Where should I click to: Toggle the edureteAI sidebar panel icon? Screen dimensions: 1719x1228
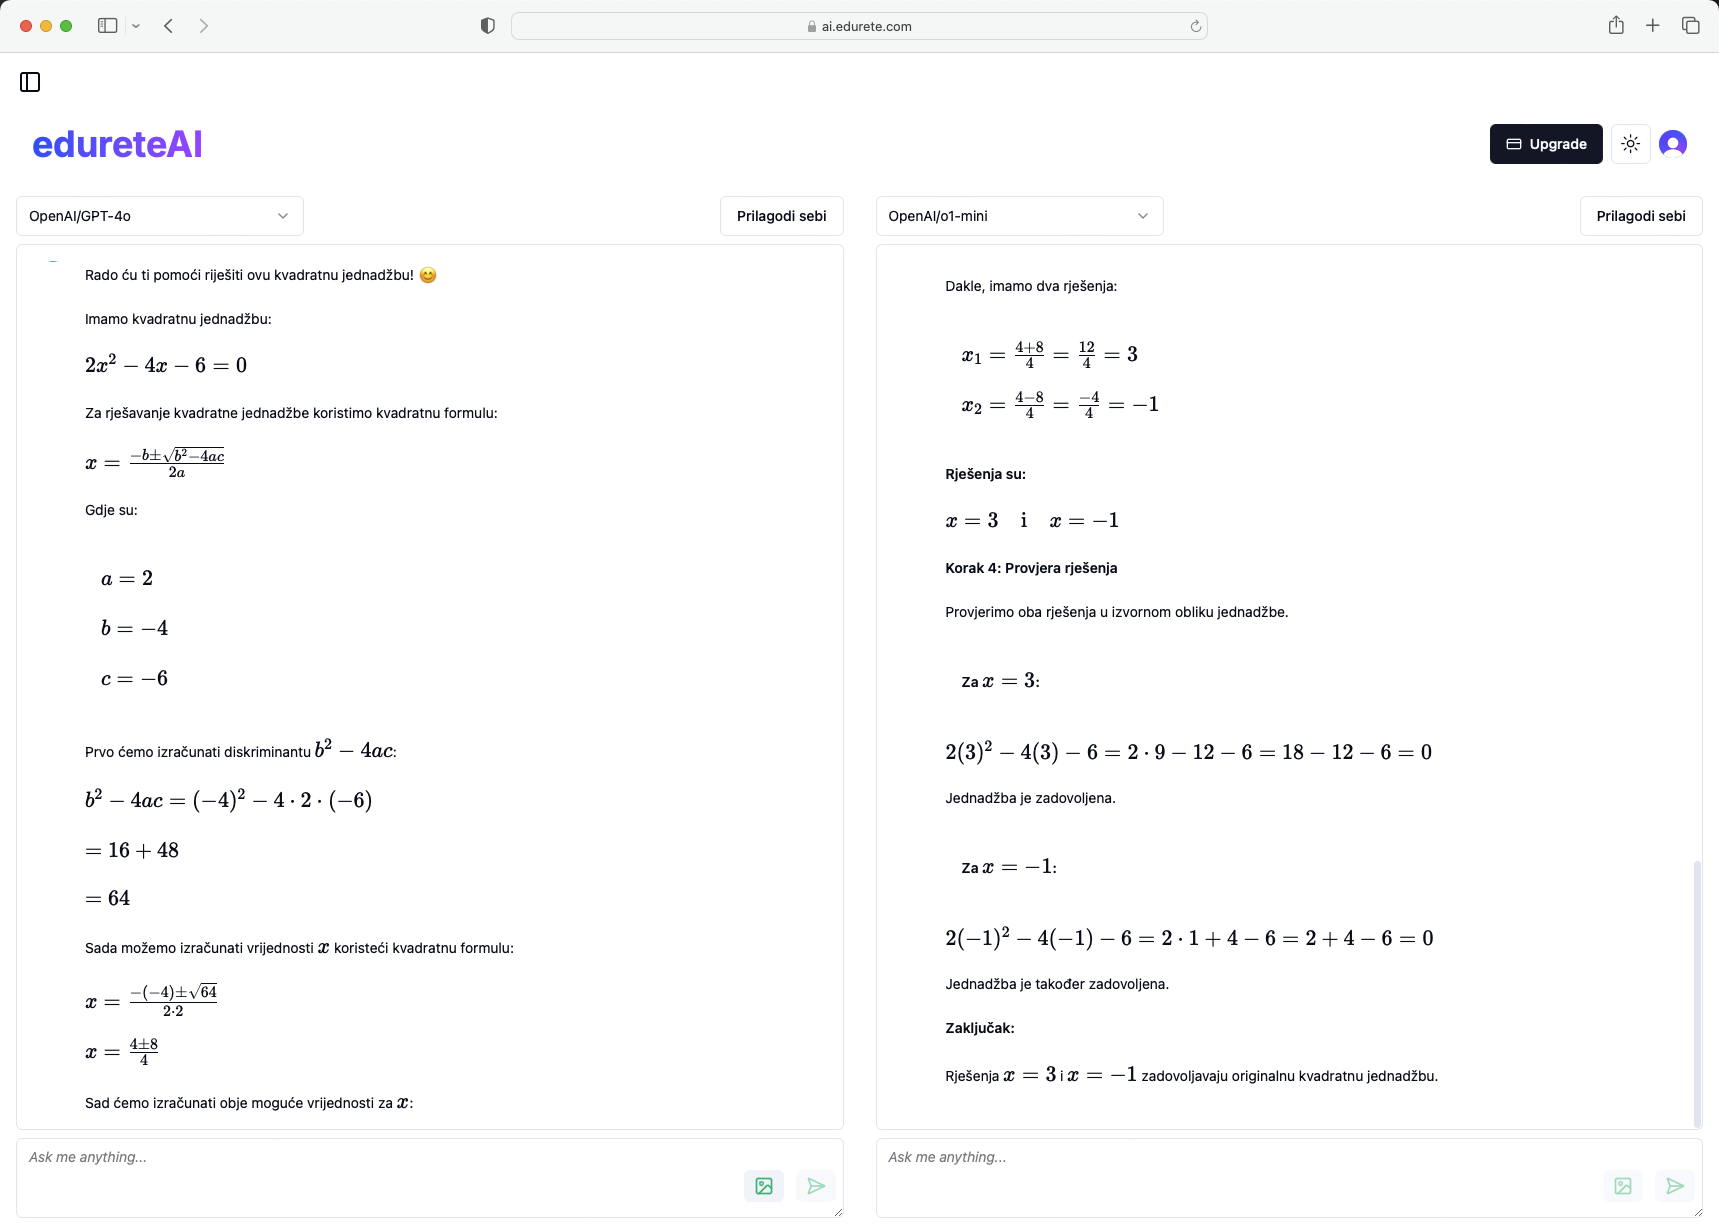tap(30, 82)
